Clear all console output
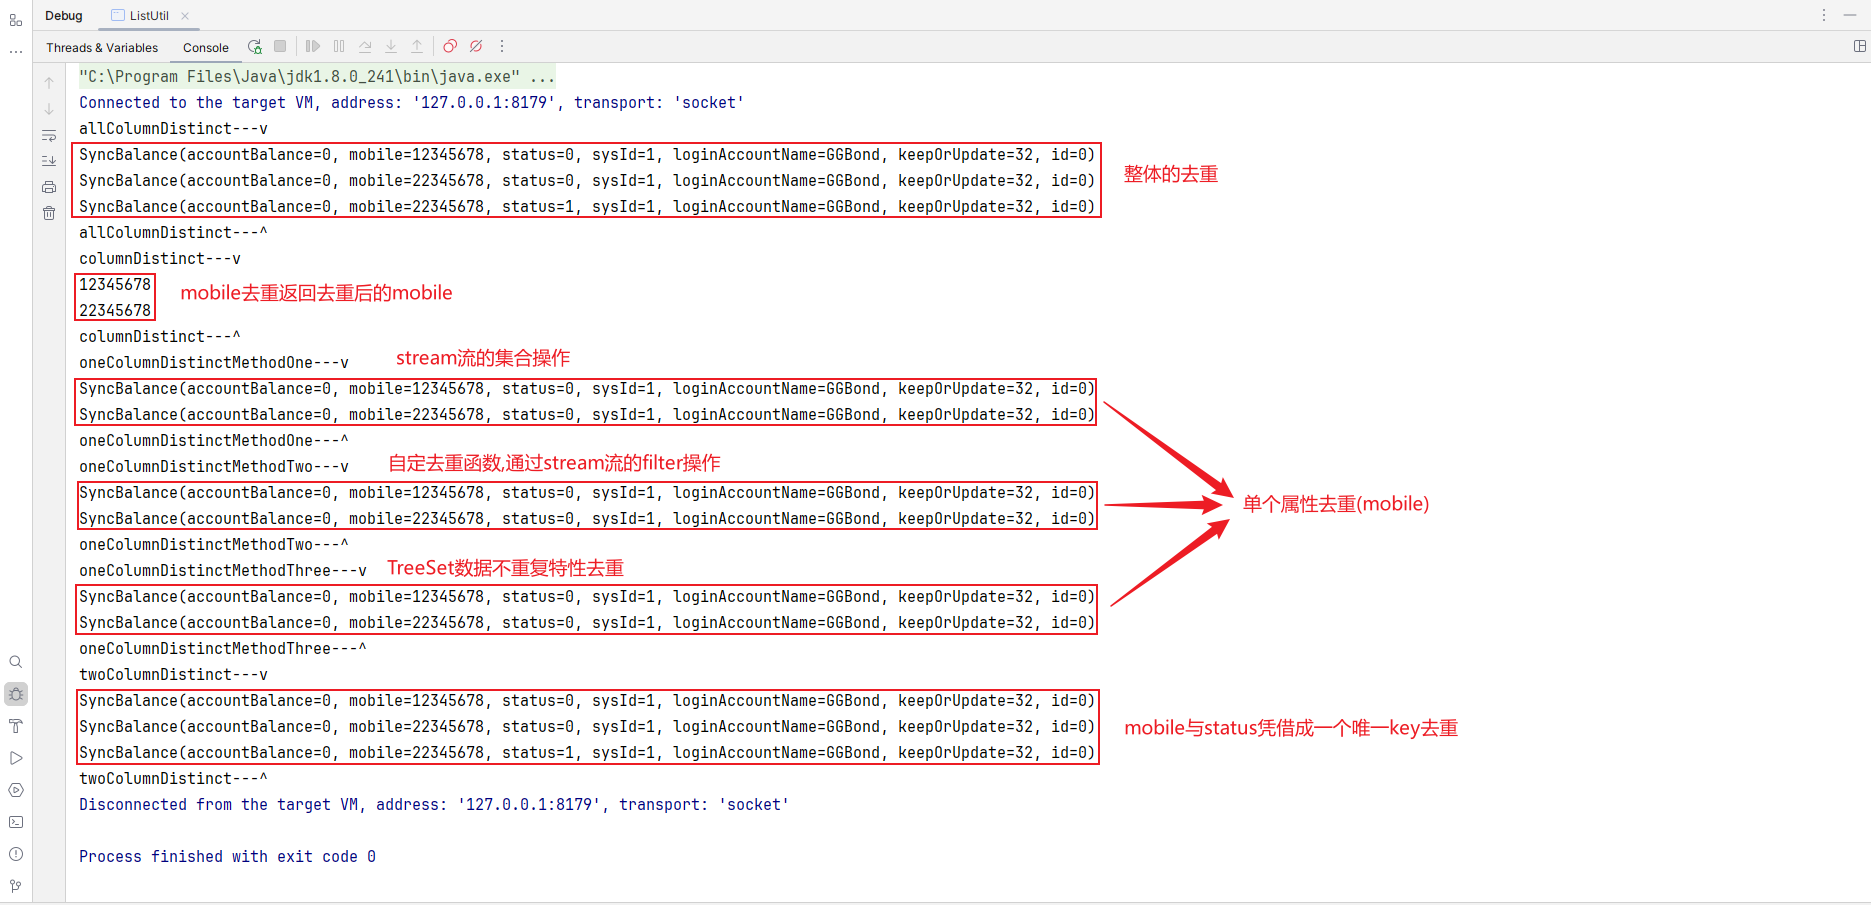The image size is (1871, 905). coord(49,213)
